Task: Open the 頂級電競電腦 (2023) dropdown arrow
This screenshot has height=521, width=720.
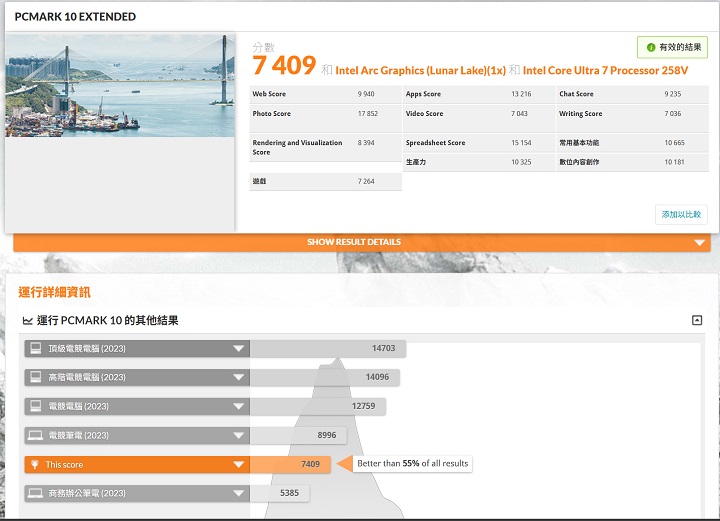Action: pyautogui.click(x=238, y=349)
